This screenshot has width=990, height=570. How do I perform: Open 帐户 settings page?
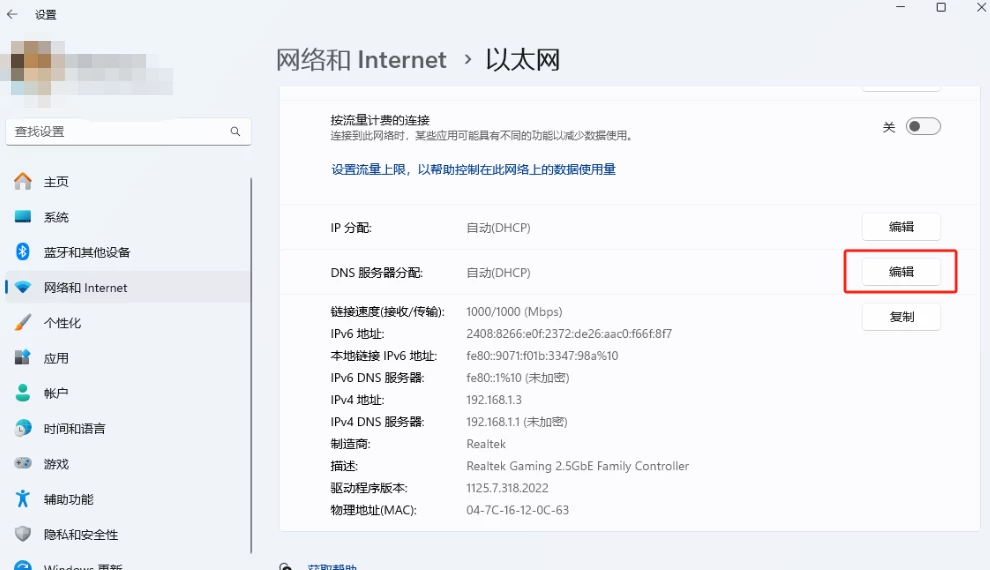coord(128,393)
